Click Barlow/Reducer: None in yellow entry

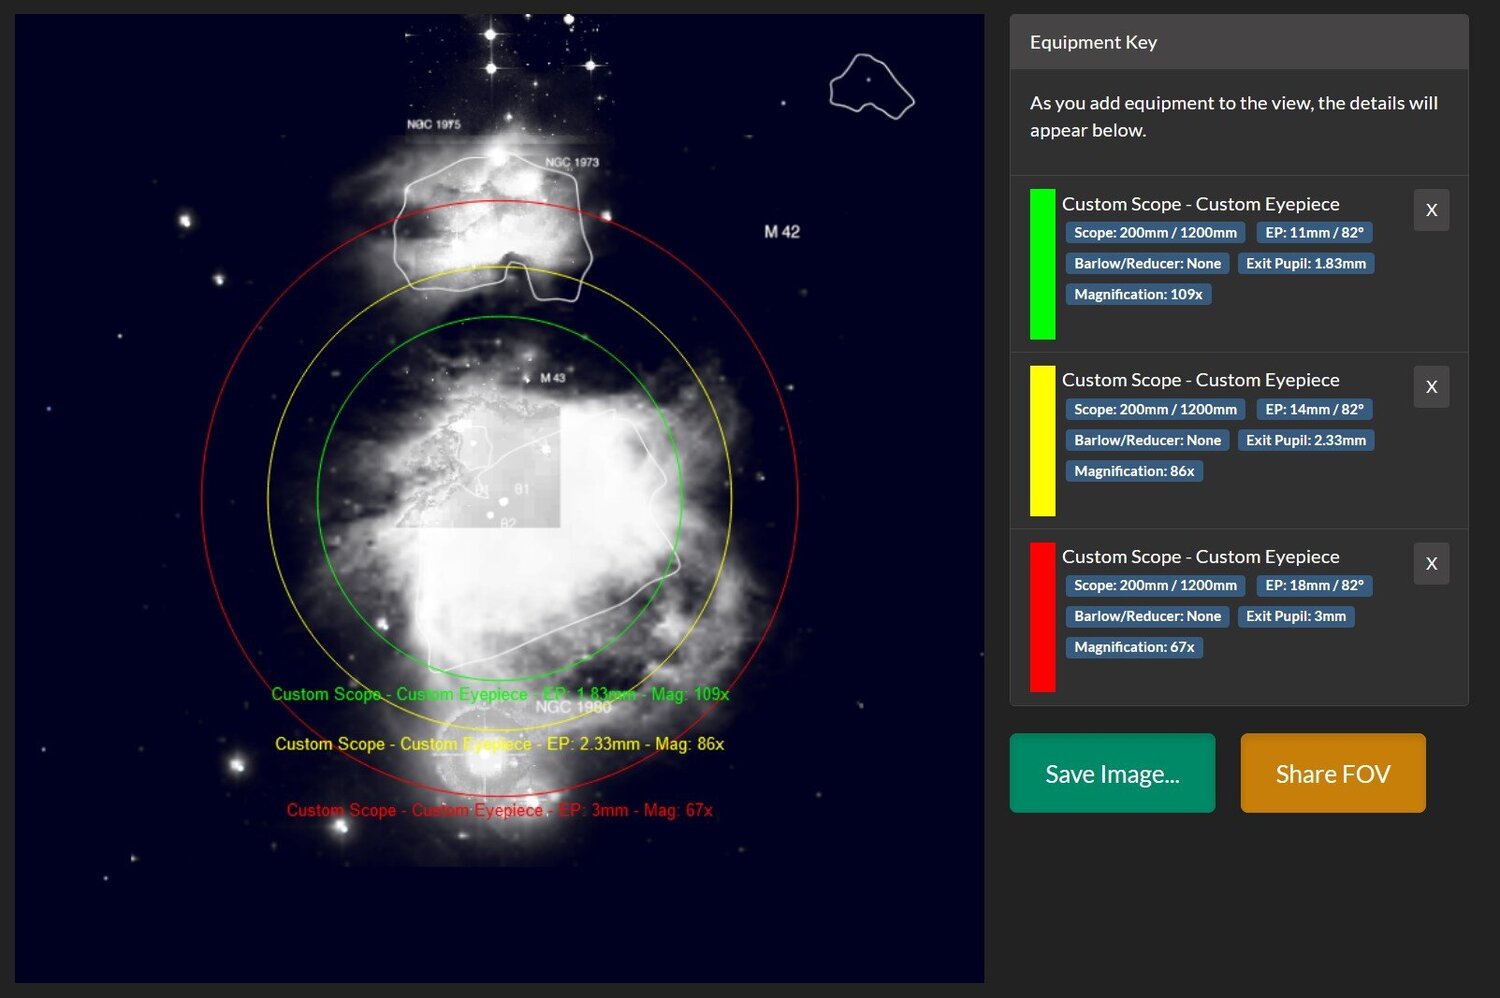coord(1147,440)
